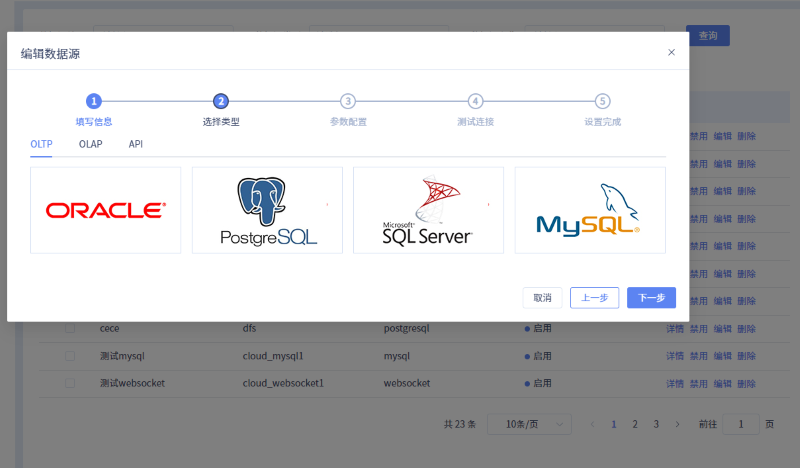The height and width of the screenshot is (468, 800).
Task: Click 禁用 in 测试websocket row
Action: (x=698, y=384)
